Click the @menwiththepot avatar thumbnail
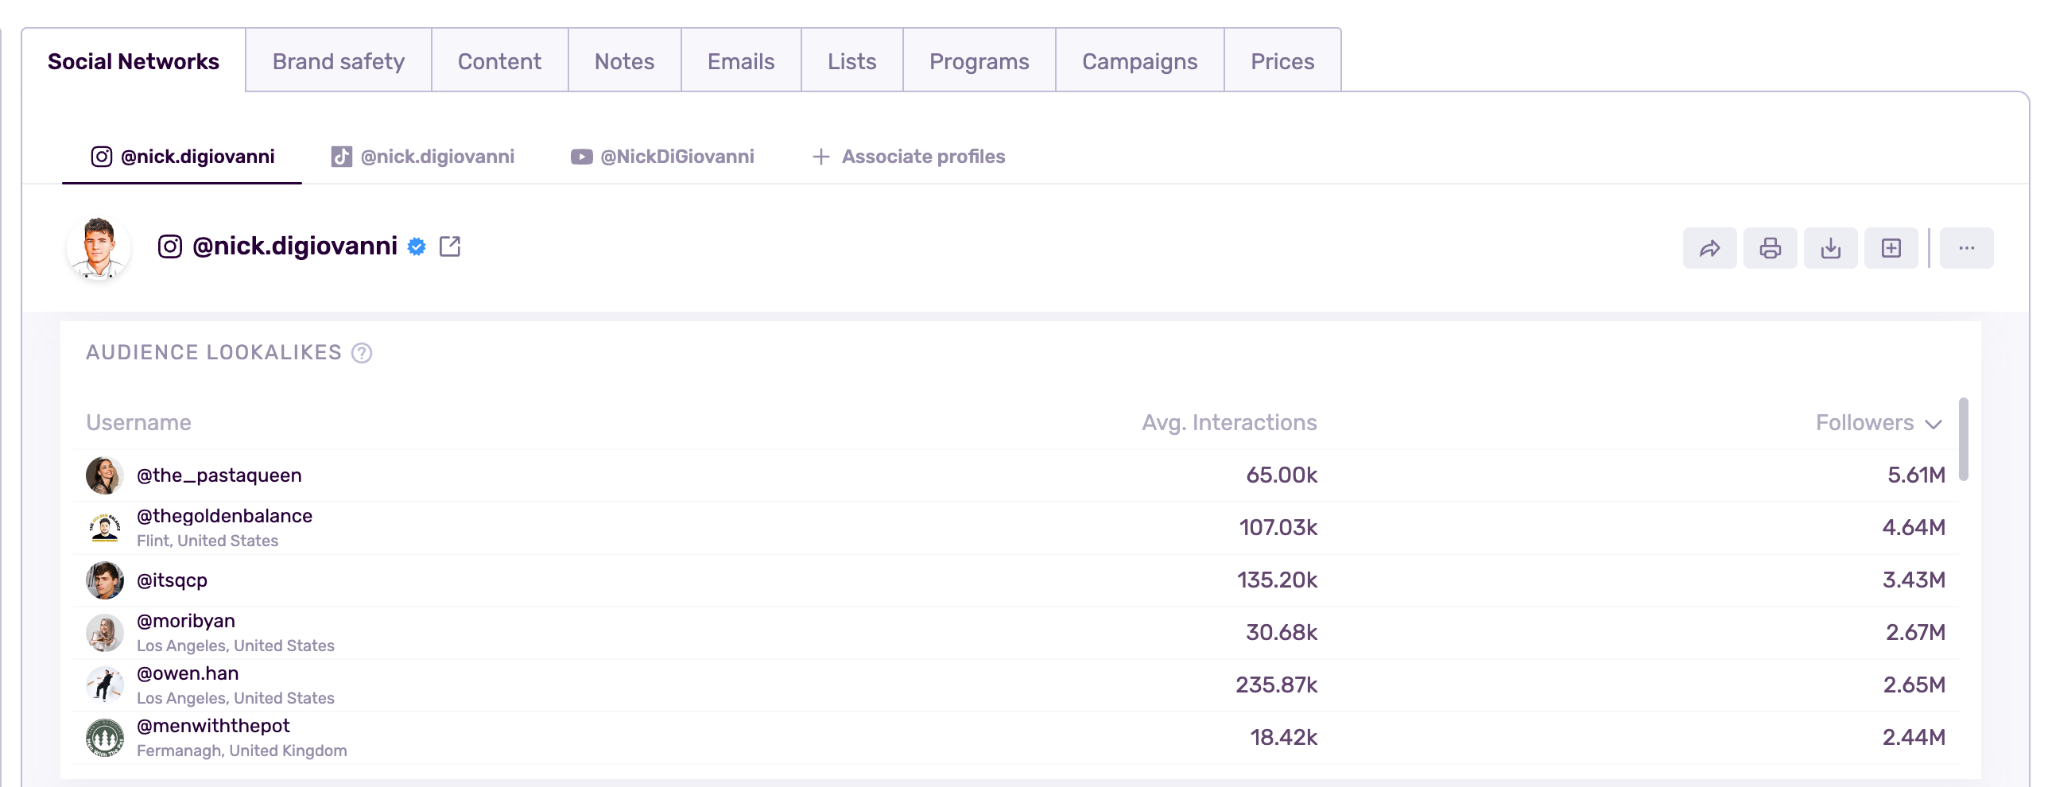This screenshot has height=787, width=2048. tap(105, 738)
